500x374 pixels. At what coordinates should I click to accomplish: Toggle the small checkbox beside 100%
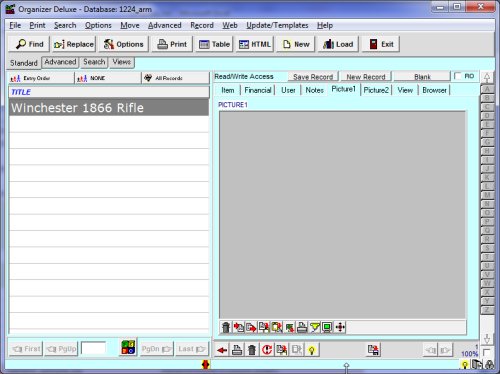click(486, 352)
